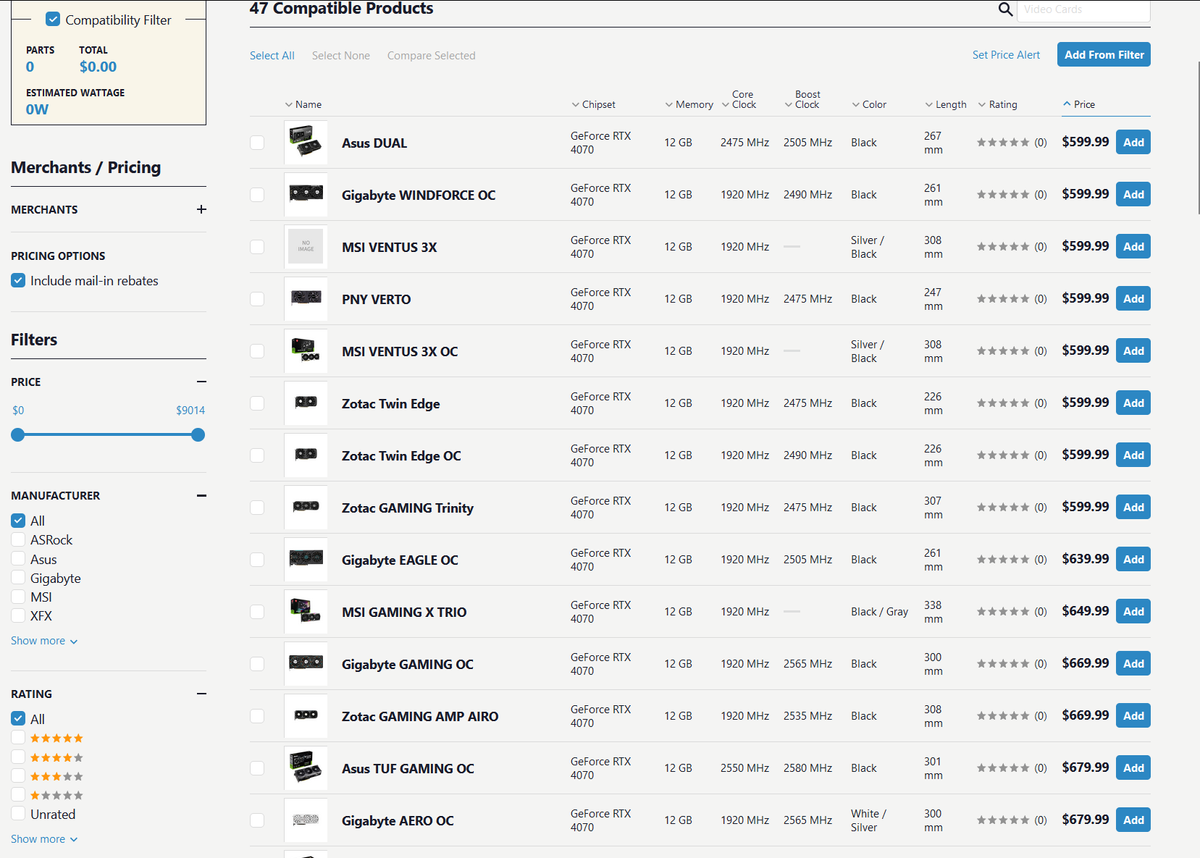The image size is (1200, 858).
Task: Sort products by Chipset column
Action: [x=593, y=105]
